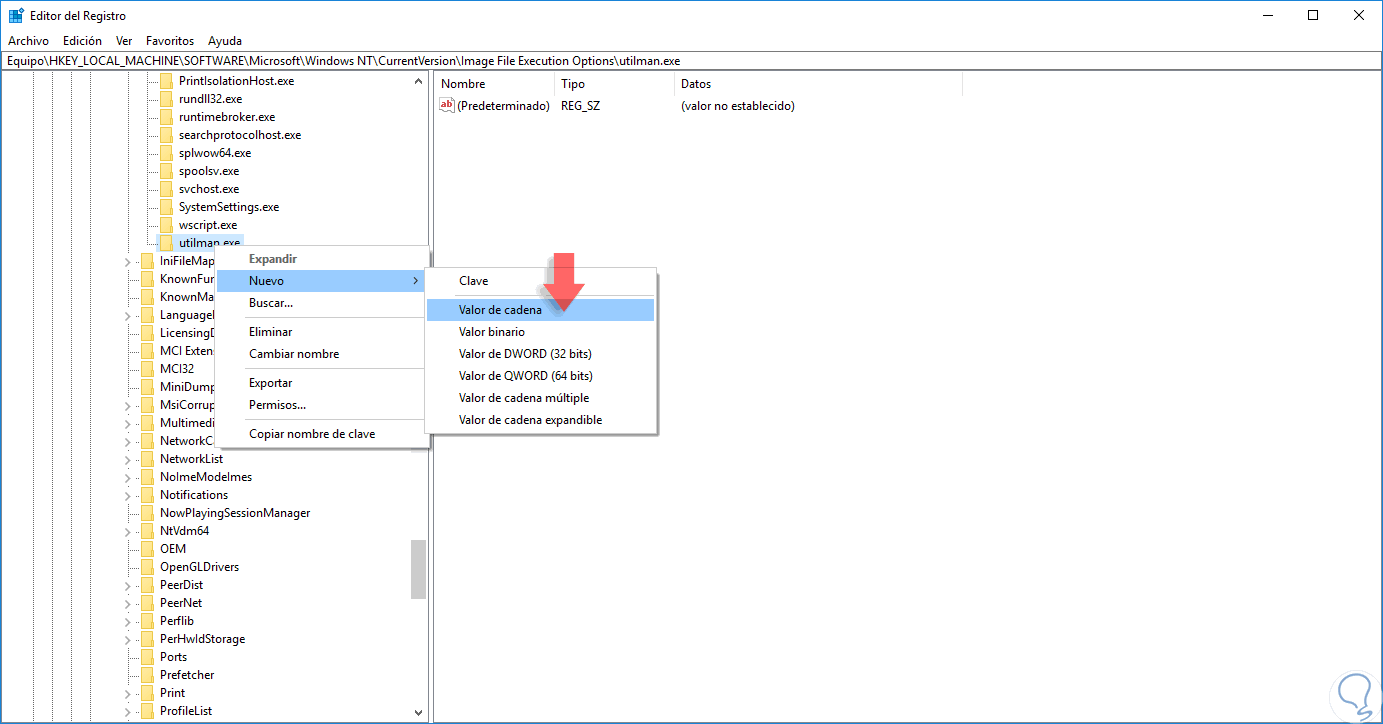Select Valor binario in the submenu

(x=540, y=332)
